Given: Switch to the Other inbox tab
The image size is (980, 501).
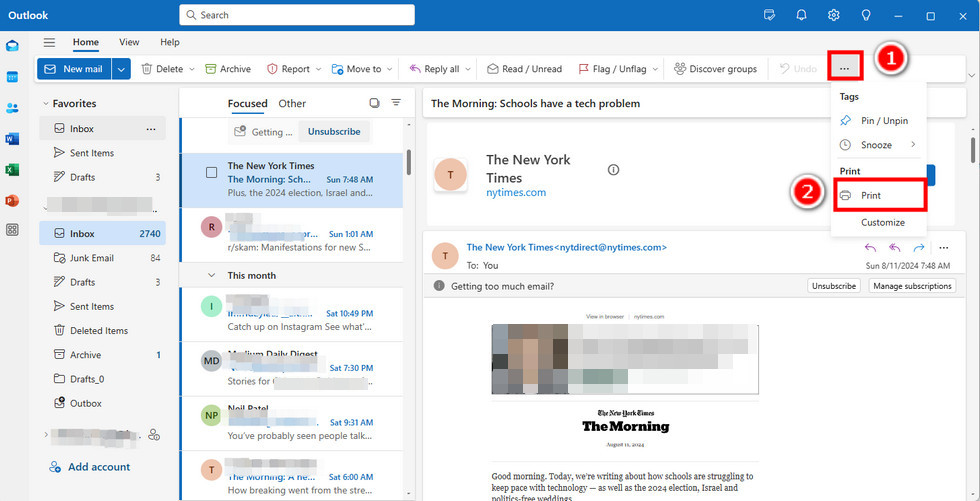Looking at the screenshot, I should (x=292, y=103).
